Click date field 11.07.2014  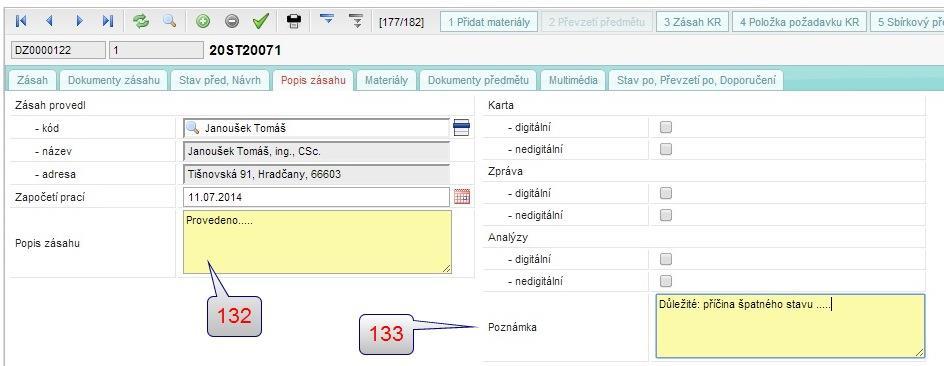(x=316, y=197)
